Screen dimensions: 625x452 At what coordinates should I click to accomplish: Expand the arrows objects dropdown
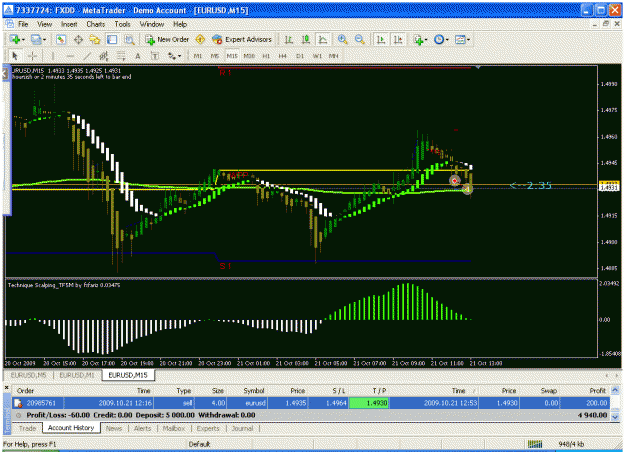click(x=179, y=56)
